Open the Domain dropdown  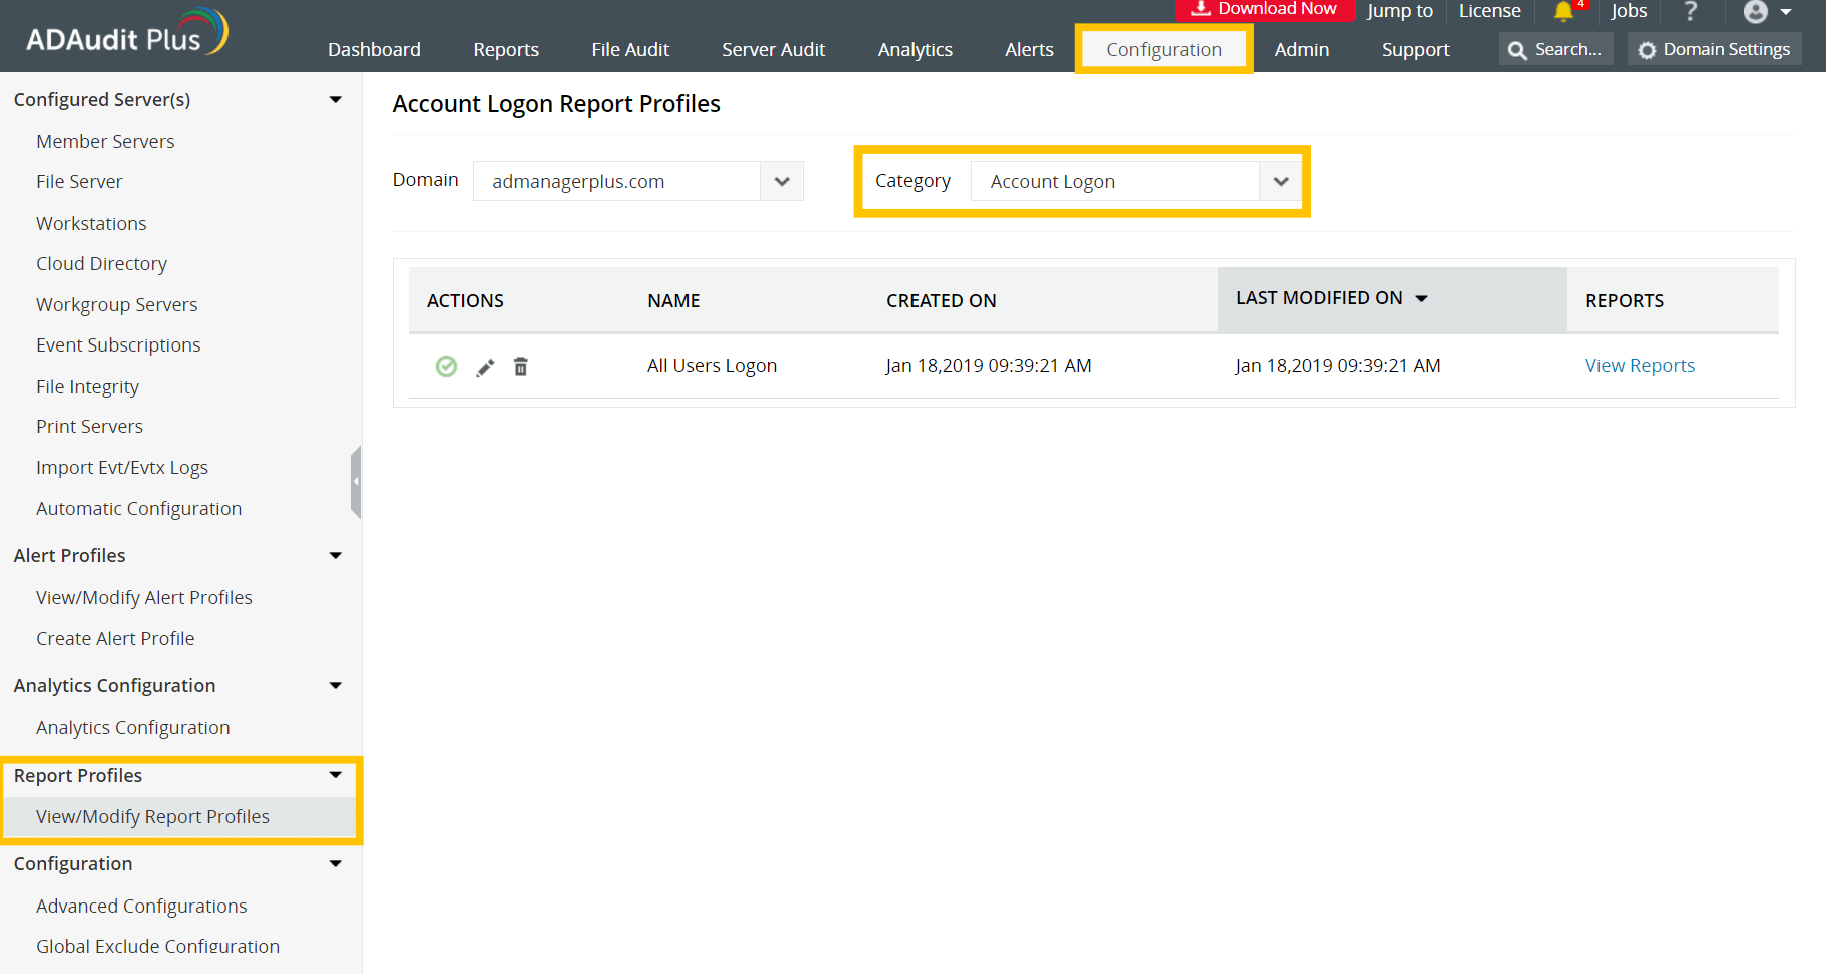pos(781,181)
